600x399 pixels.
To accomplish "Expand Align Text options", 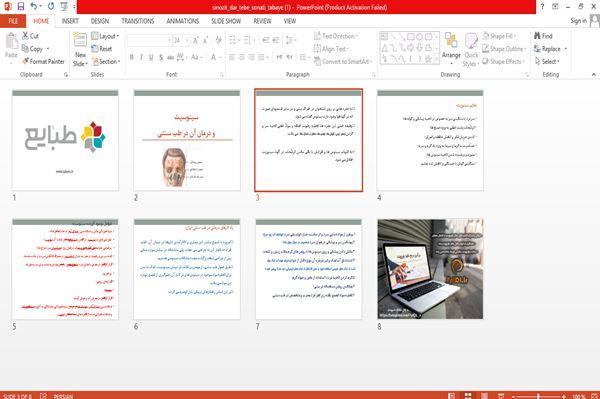I will point(331,49).
